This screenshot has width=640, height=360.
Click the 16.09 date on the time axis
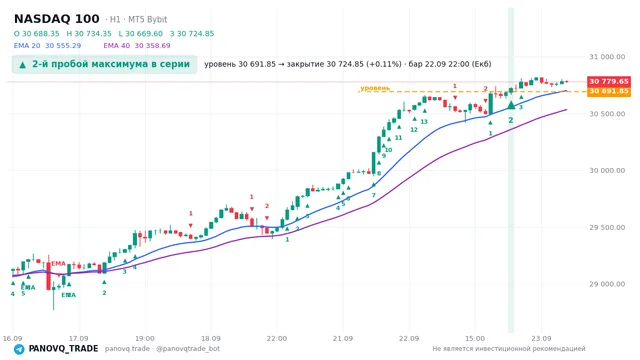click(12, 338)
